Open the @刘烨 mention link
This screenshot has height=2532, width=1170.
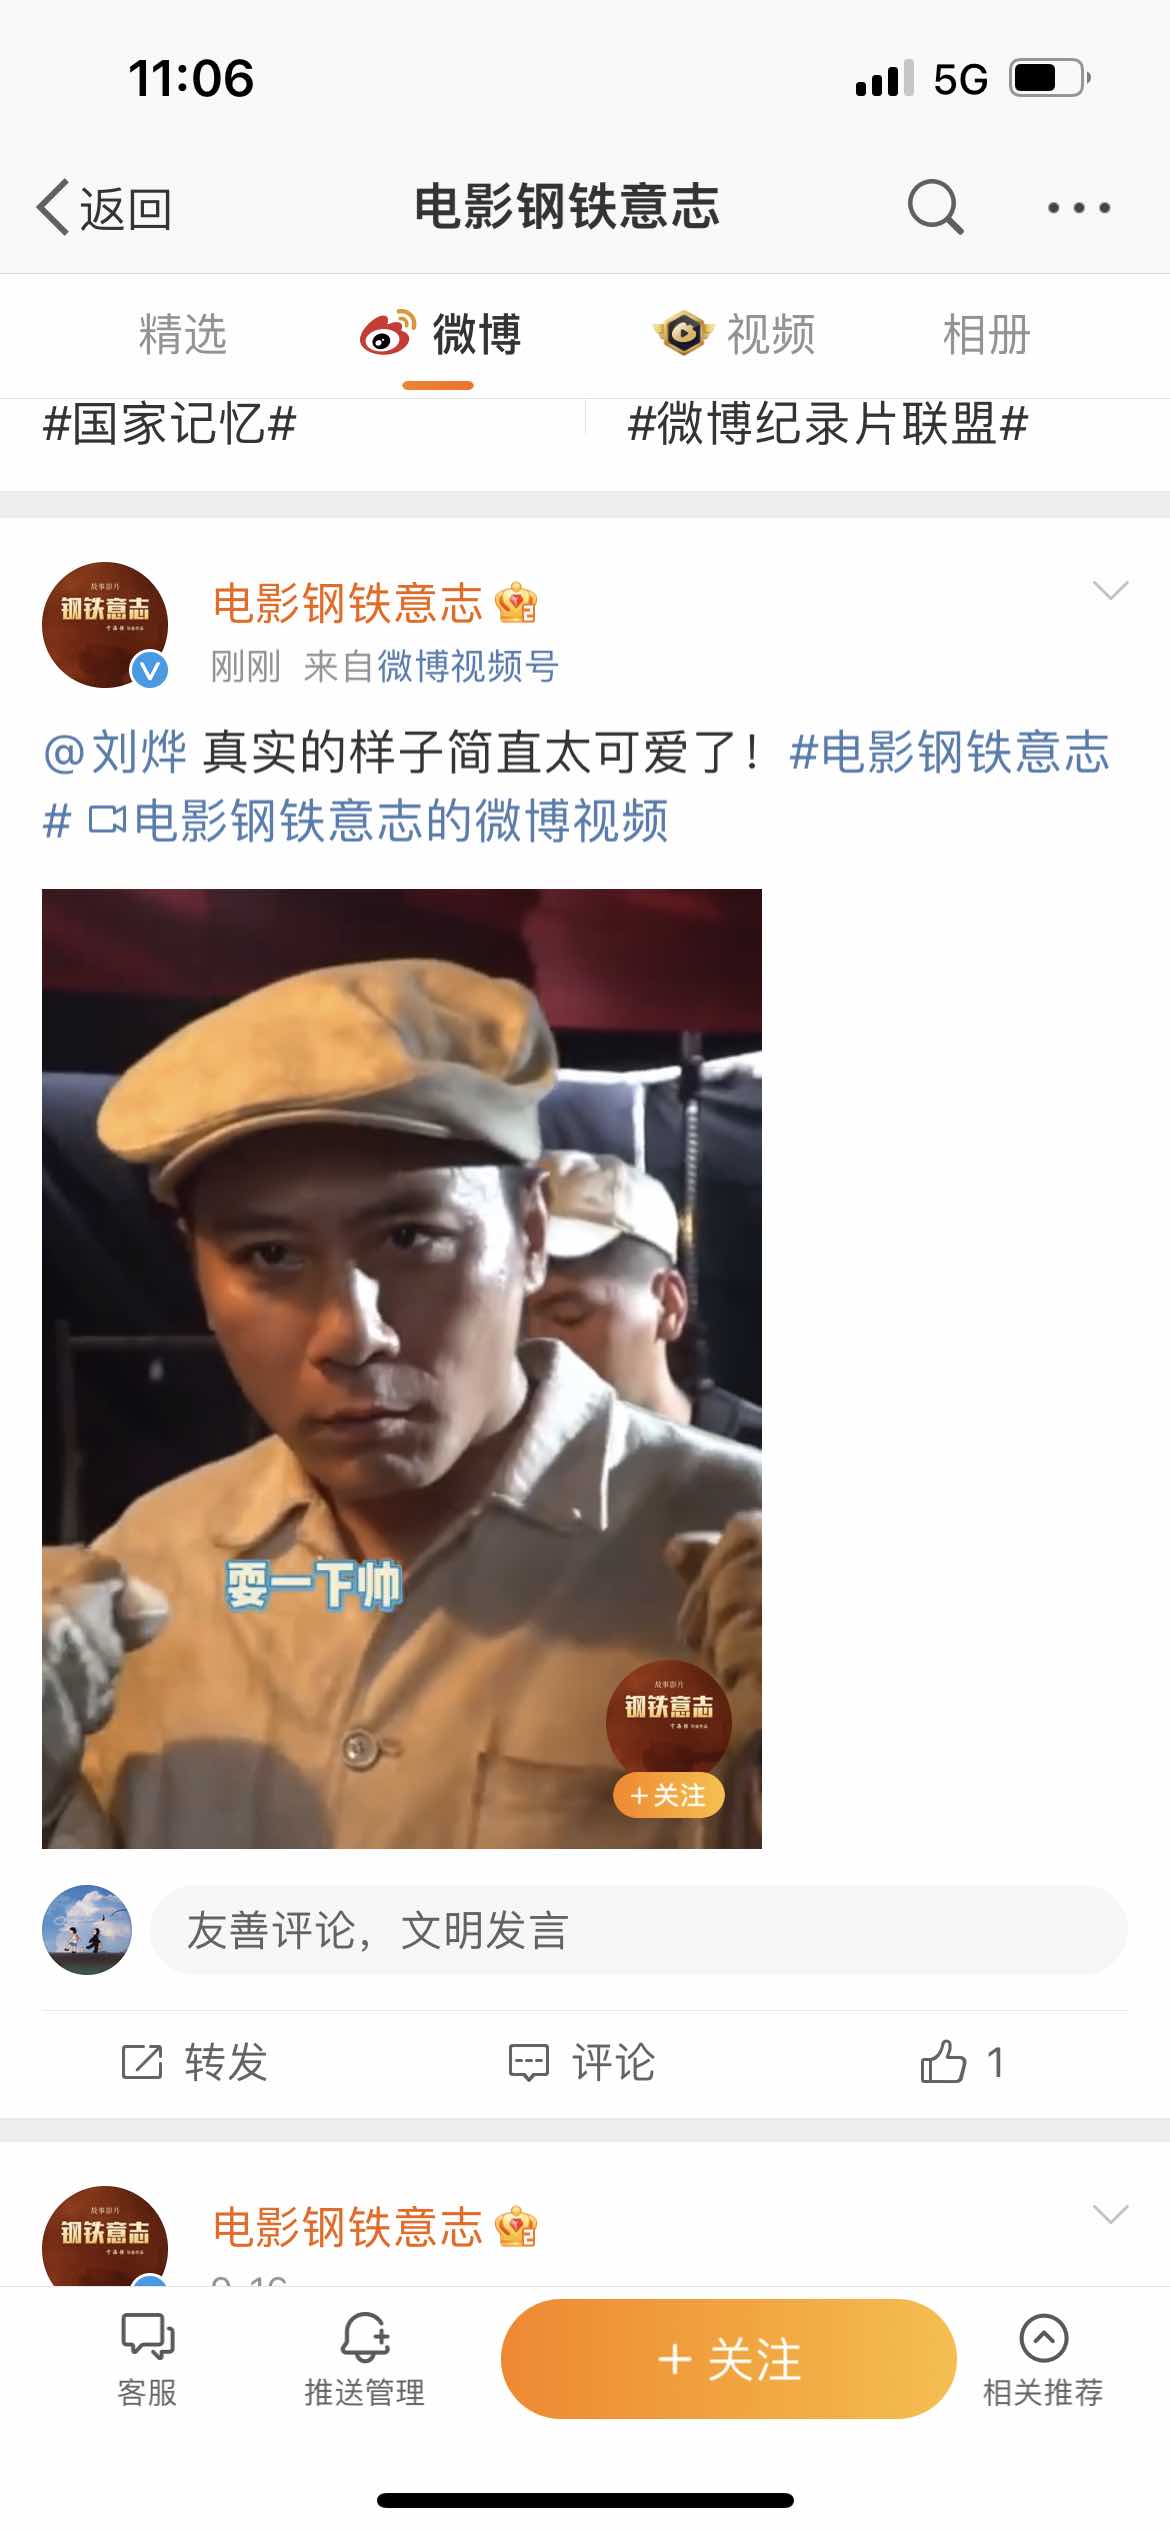[x=115, y=752]
